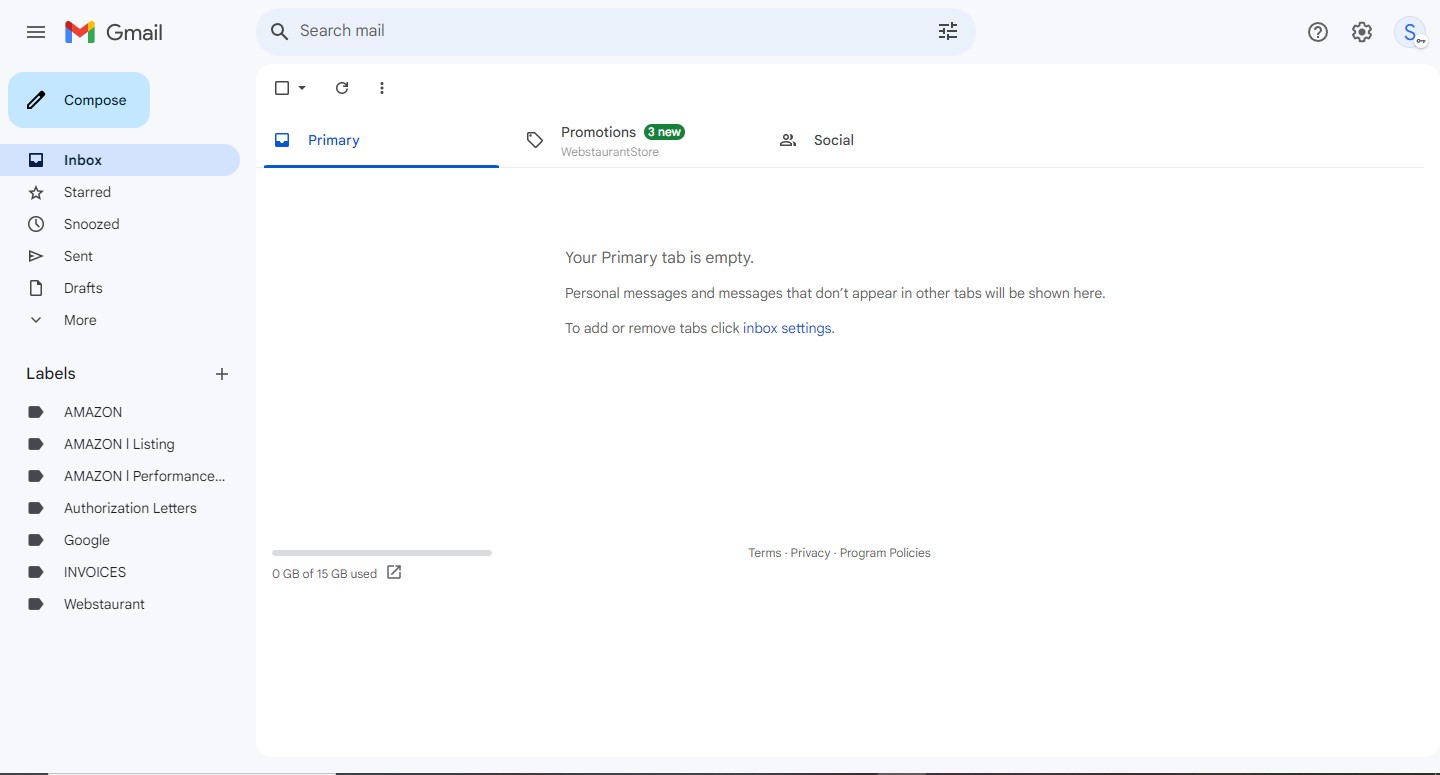Open the Authorization Letters label

pos(120,508)
